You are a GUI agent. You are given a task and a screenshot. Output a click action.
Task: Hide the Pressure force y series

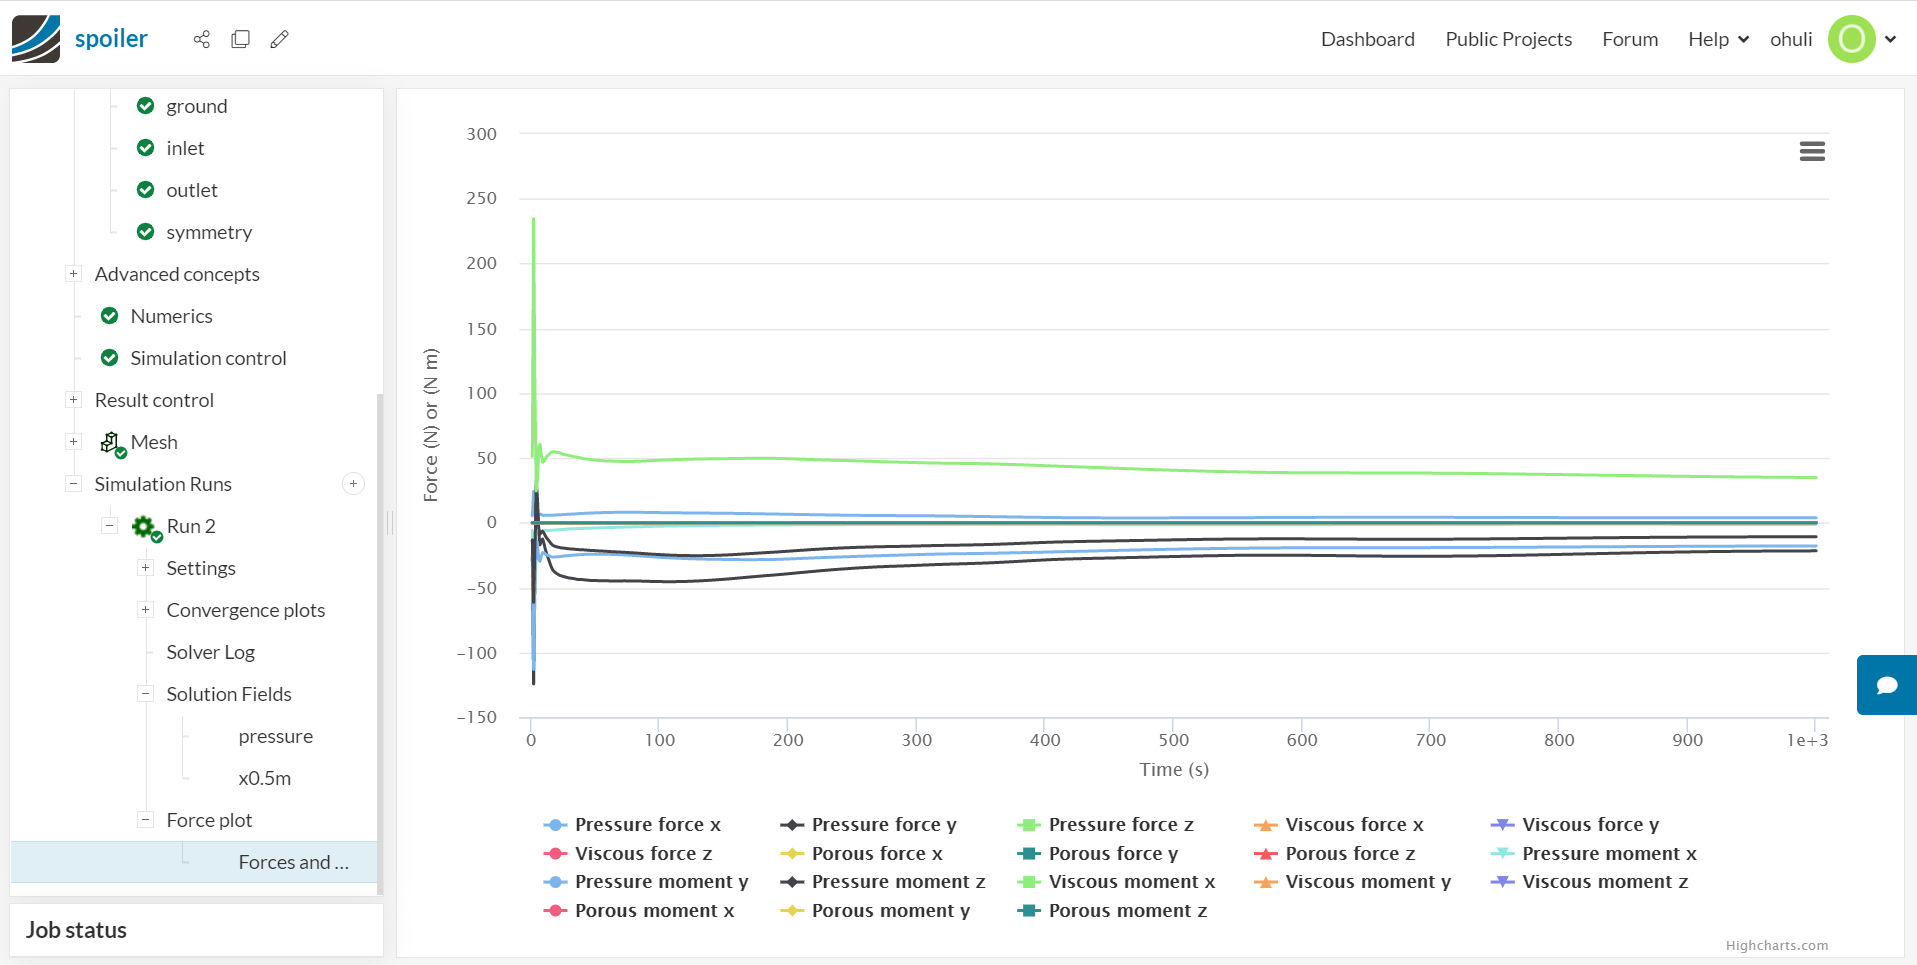coord(883,825)
